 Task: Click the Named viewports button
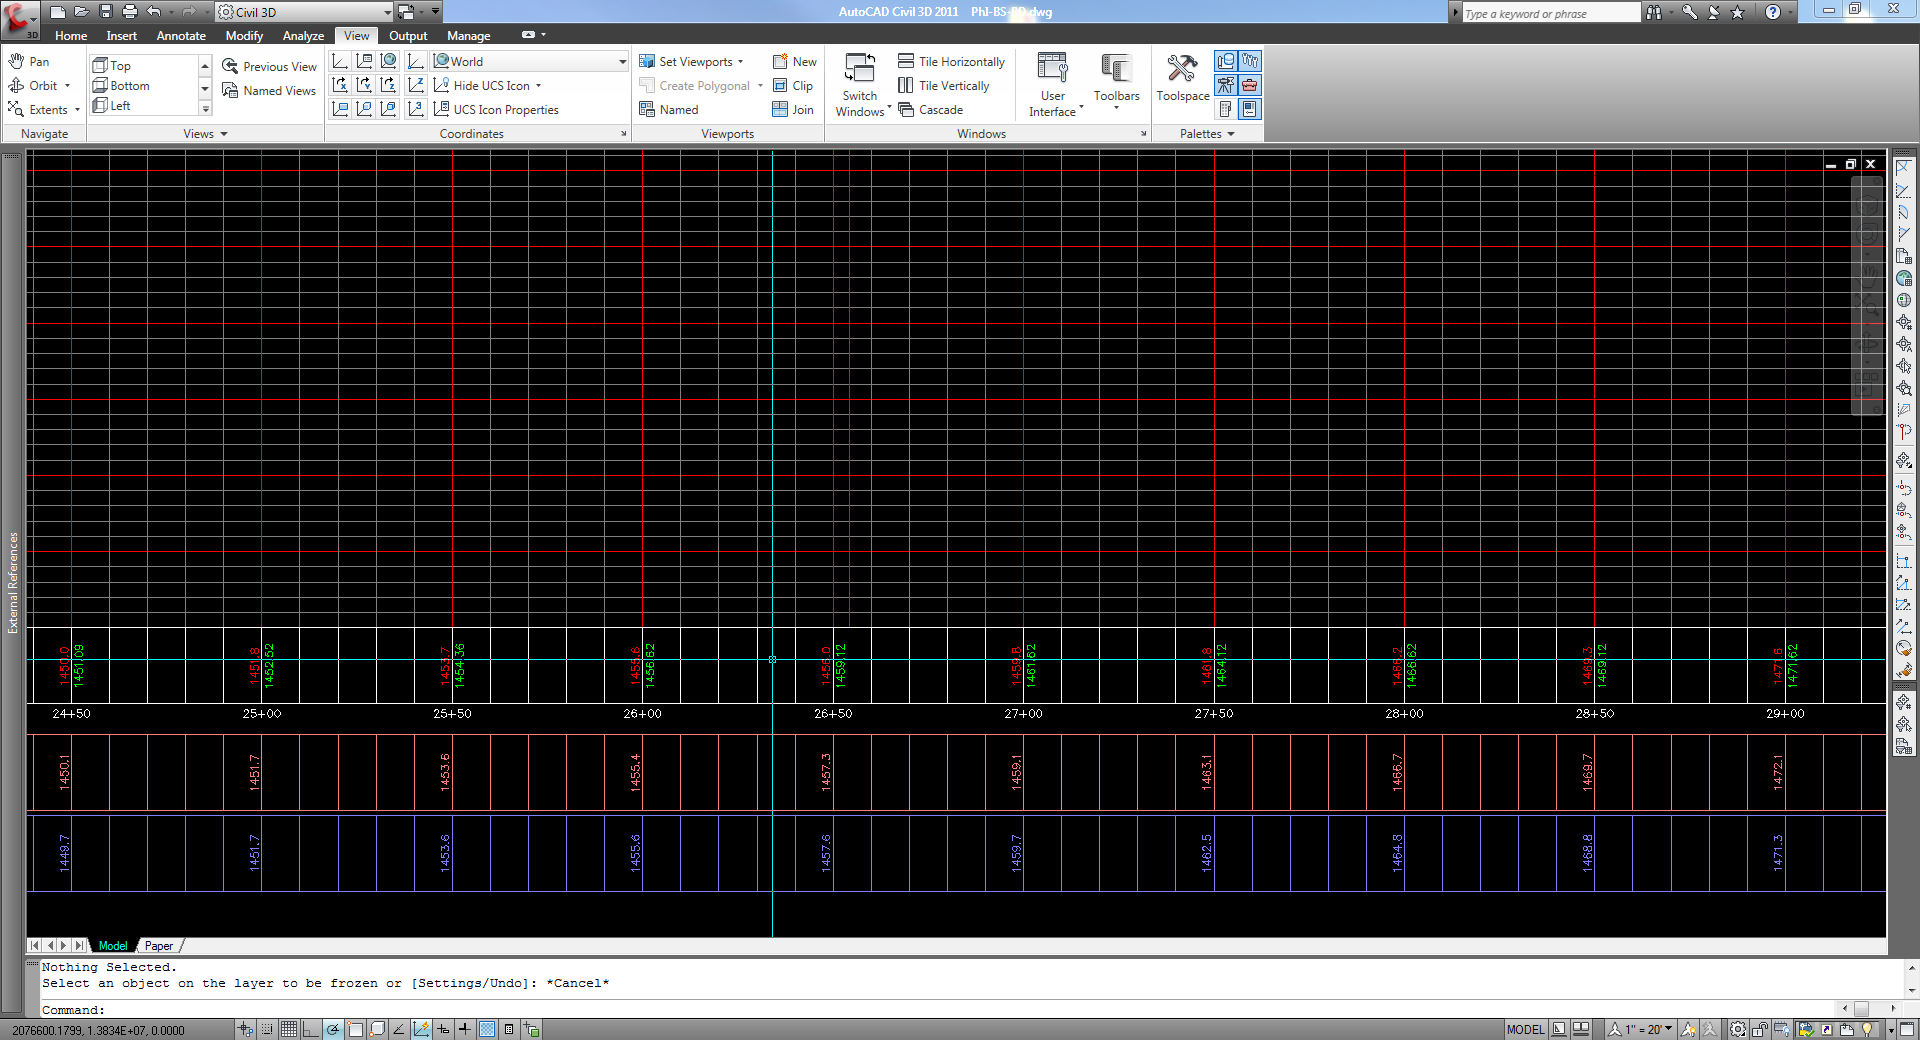(x=668, y=110)
